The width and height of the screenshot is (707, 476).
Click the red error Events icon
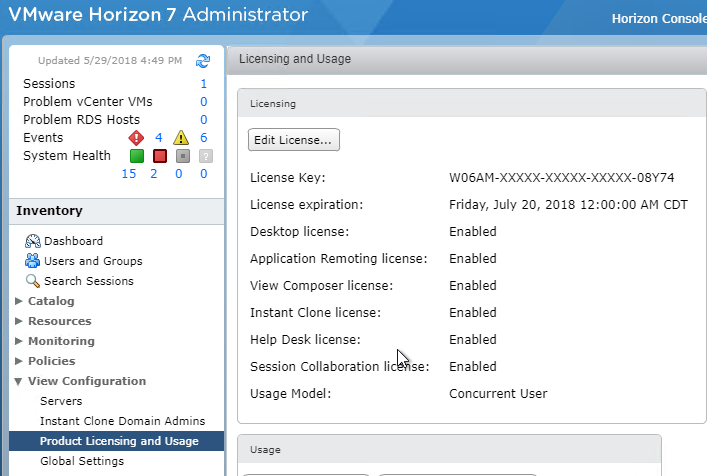(x=136, y=137)
